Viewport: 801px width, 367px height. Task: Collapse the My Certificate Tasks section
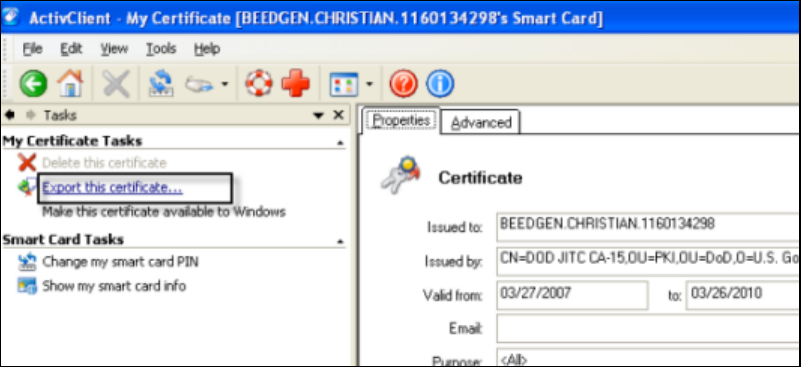(x=340, y=143)
